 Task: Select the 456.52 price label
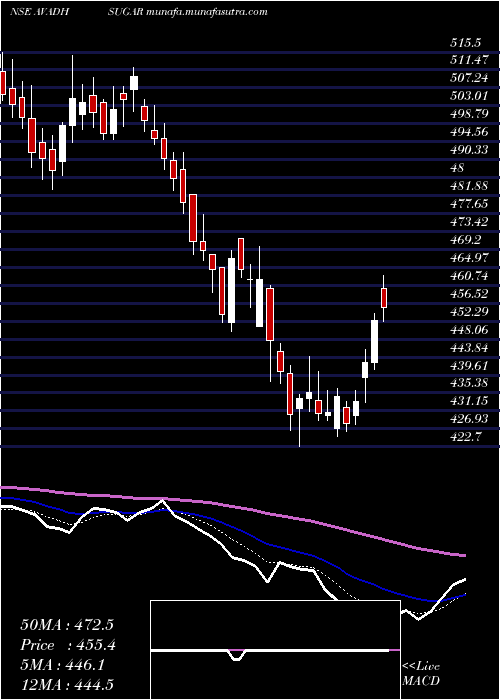(469, 294)
